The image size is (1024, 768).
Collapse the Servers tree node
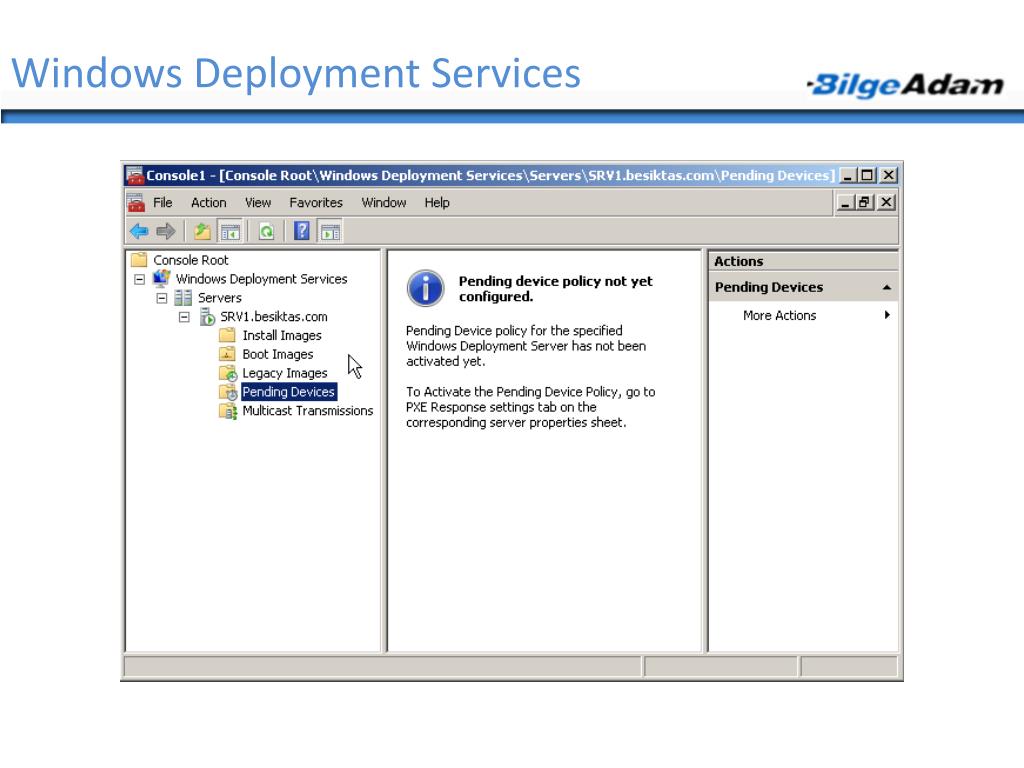click(162, 298)
